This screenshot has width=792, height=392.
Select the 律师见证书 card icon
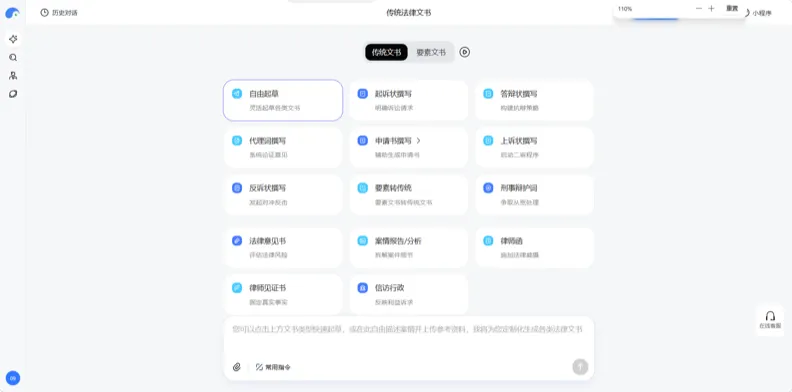[237, 288]
